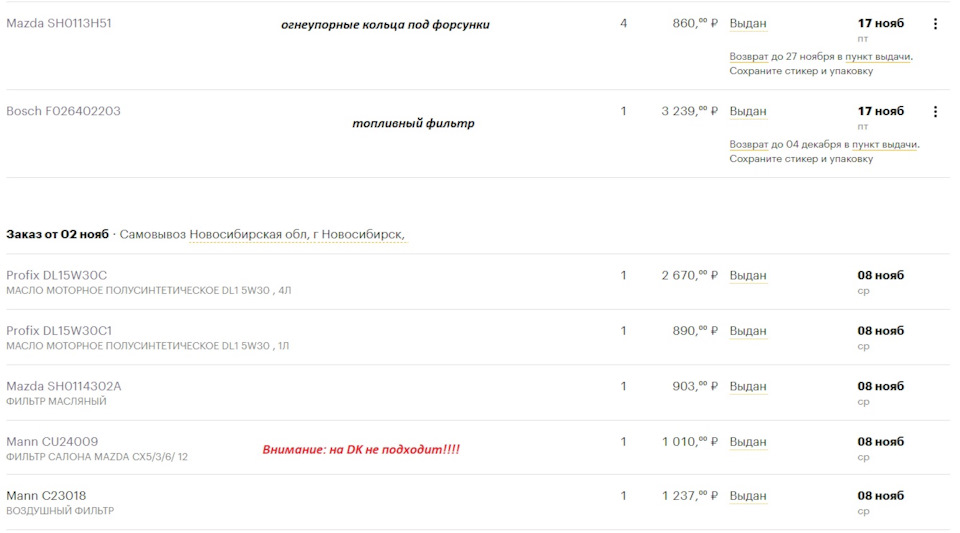960x533 pixels.
Task: Open three-dot menu for Bosch F026402203
Action: 935,111
